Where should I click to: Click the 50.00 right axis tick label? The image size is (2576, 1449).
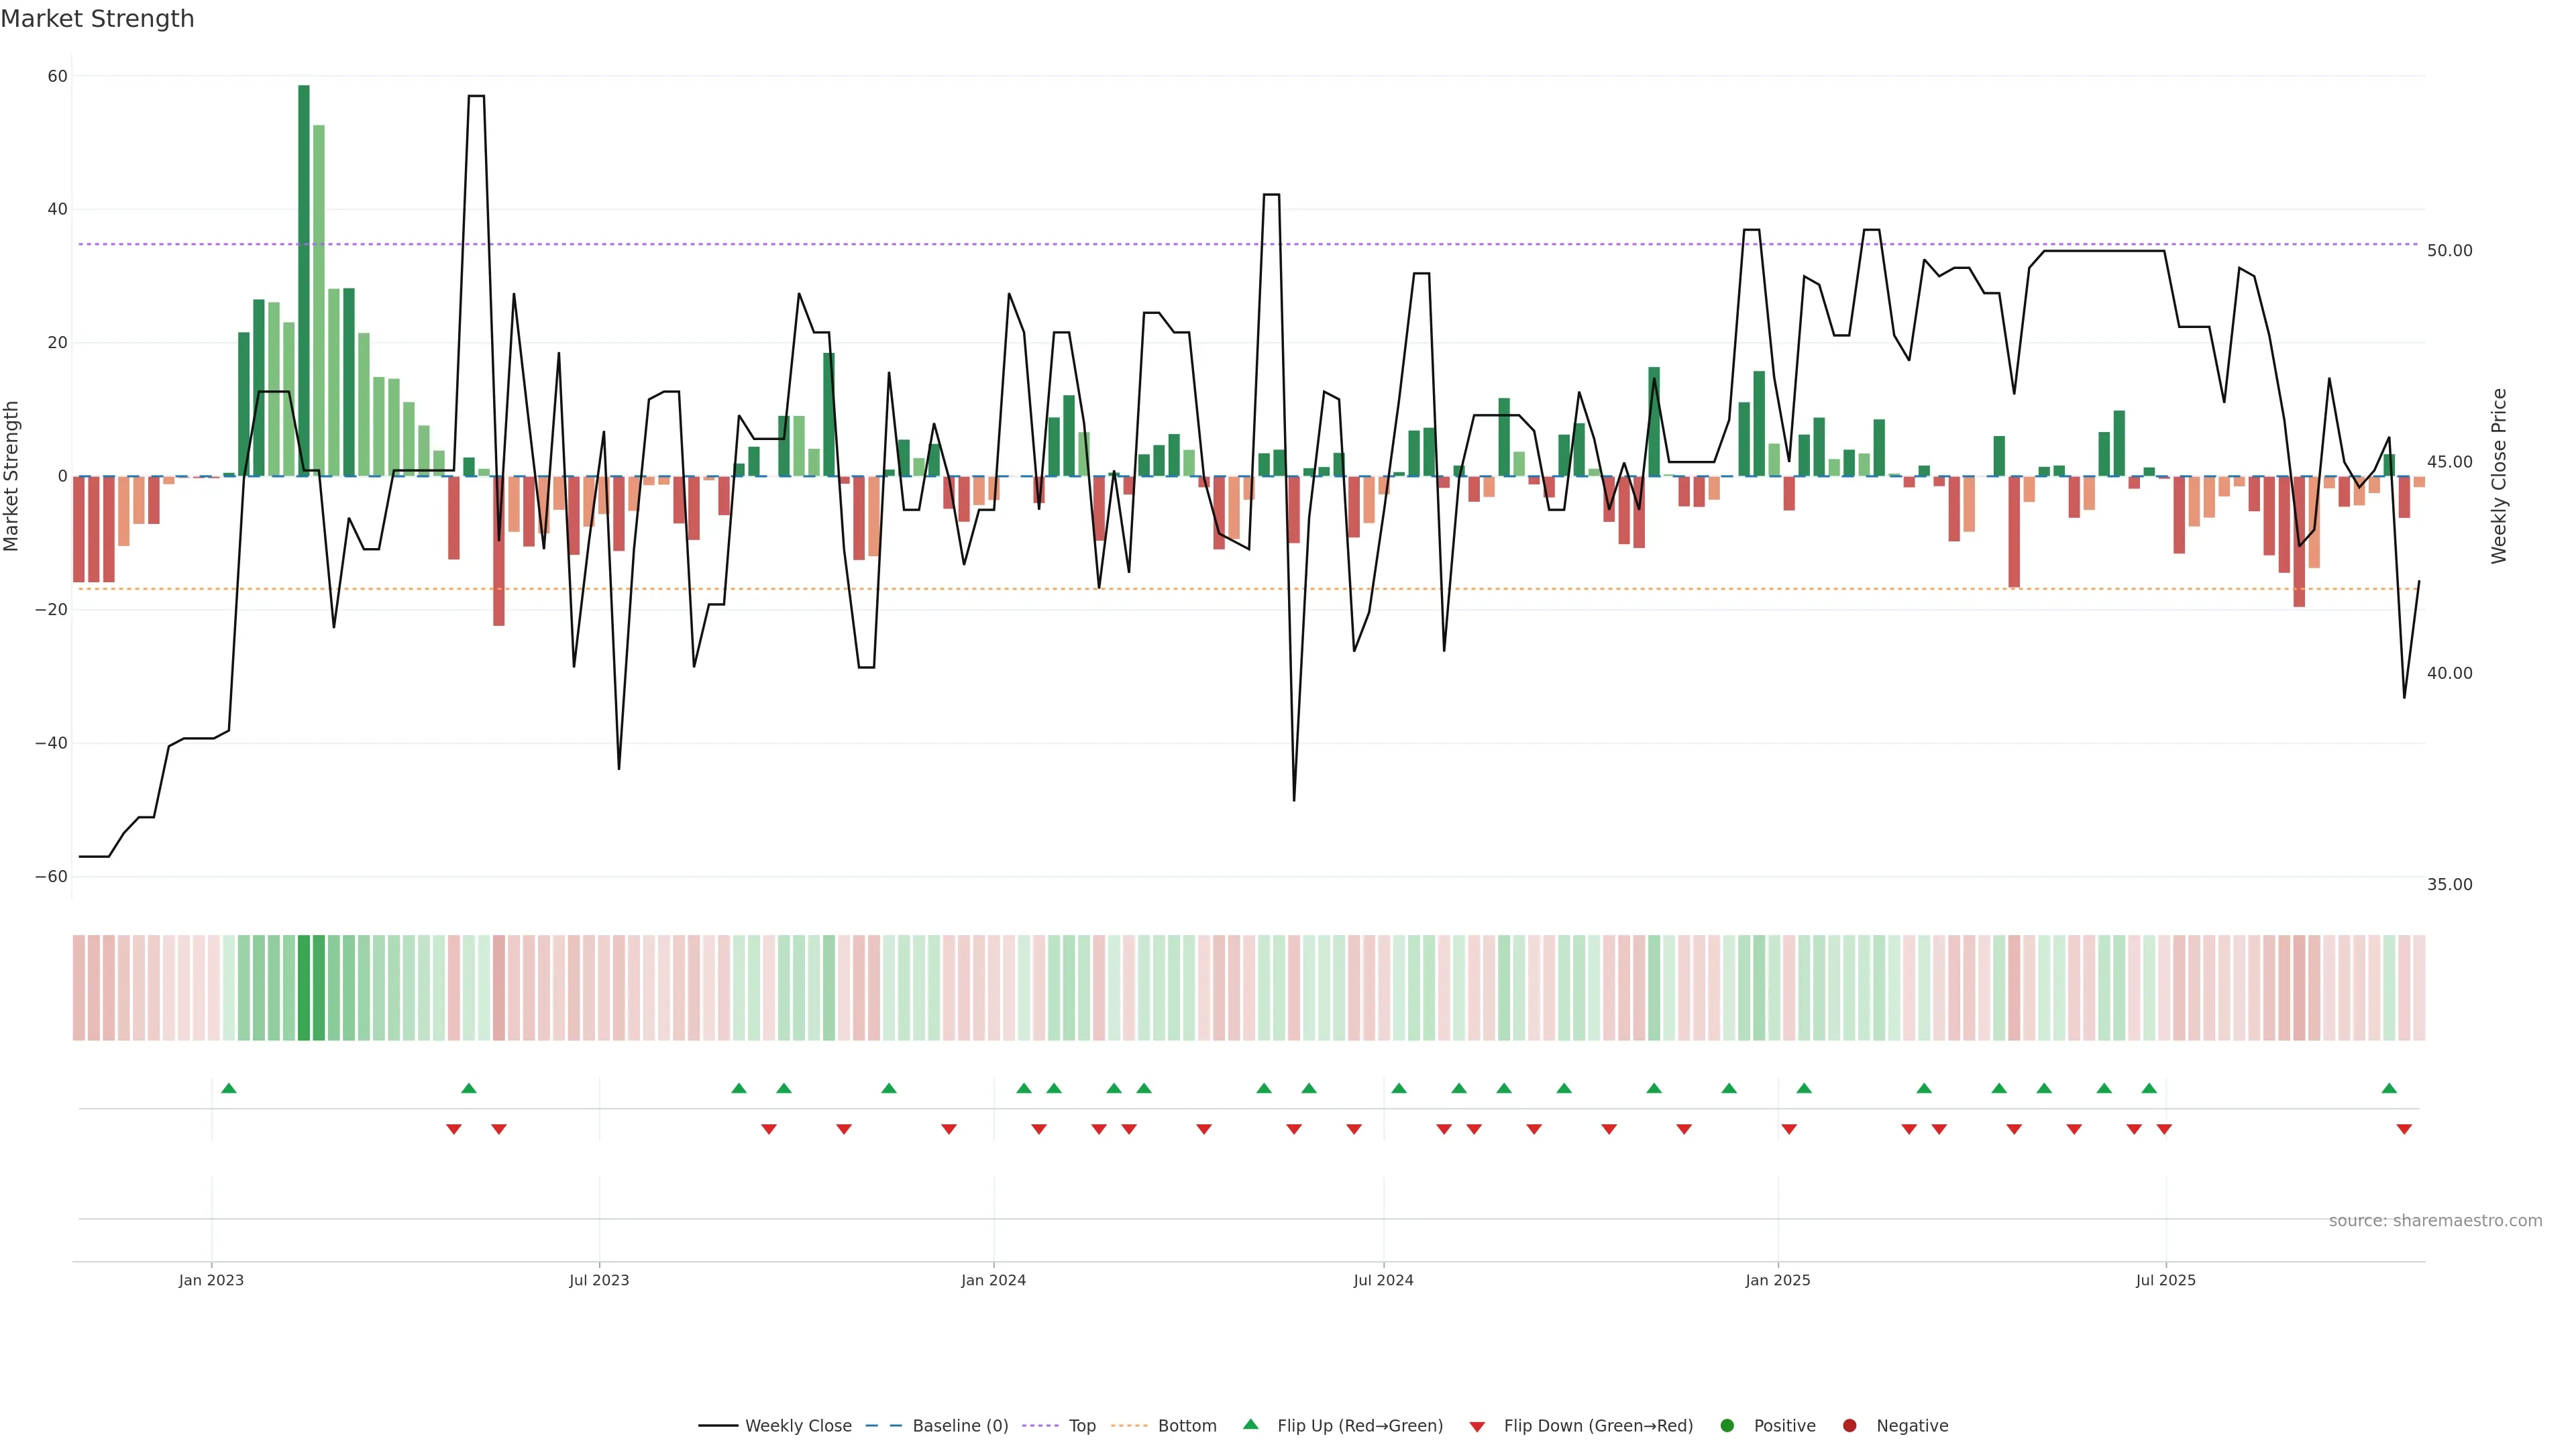[2449, 251]
